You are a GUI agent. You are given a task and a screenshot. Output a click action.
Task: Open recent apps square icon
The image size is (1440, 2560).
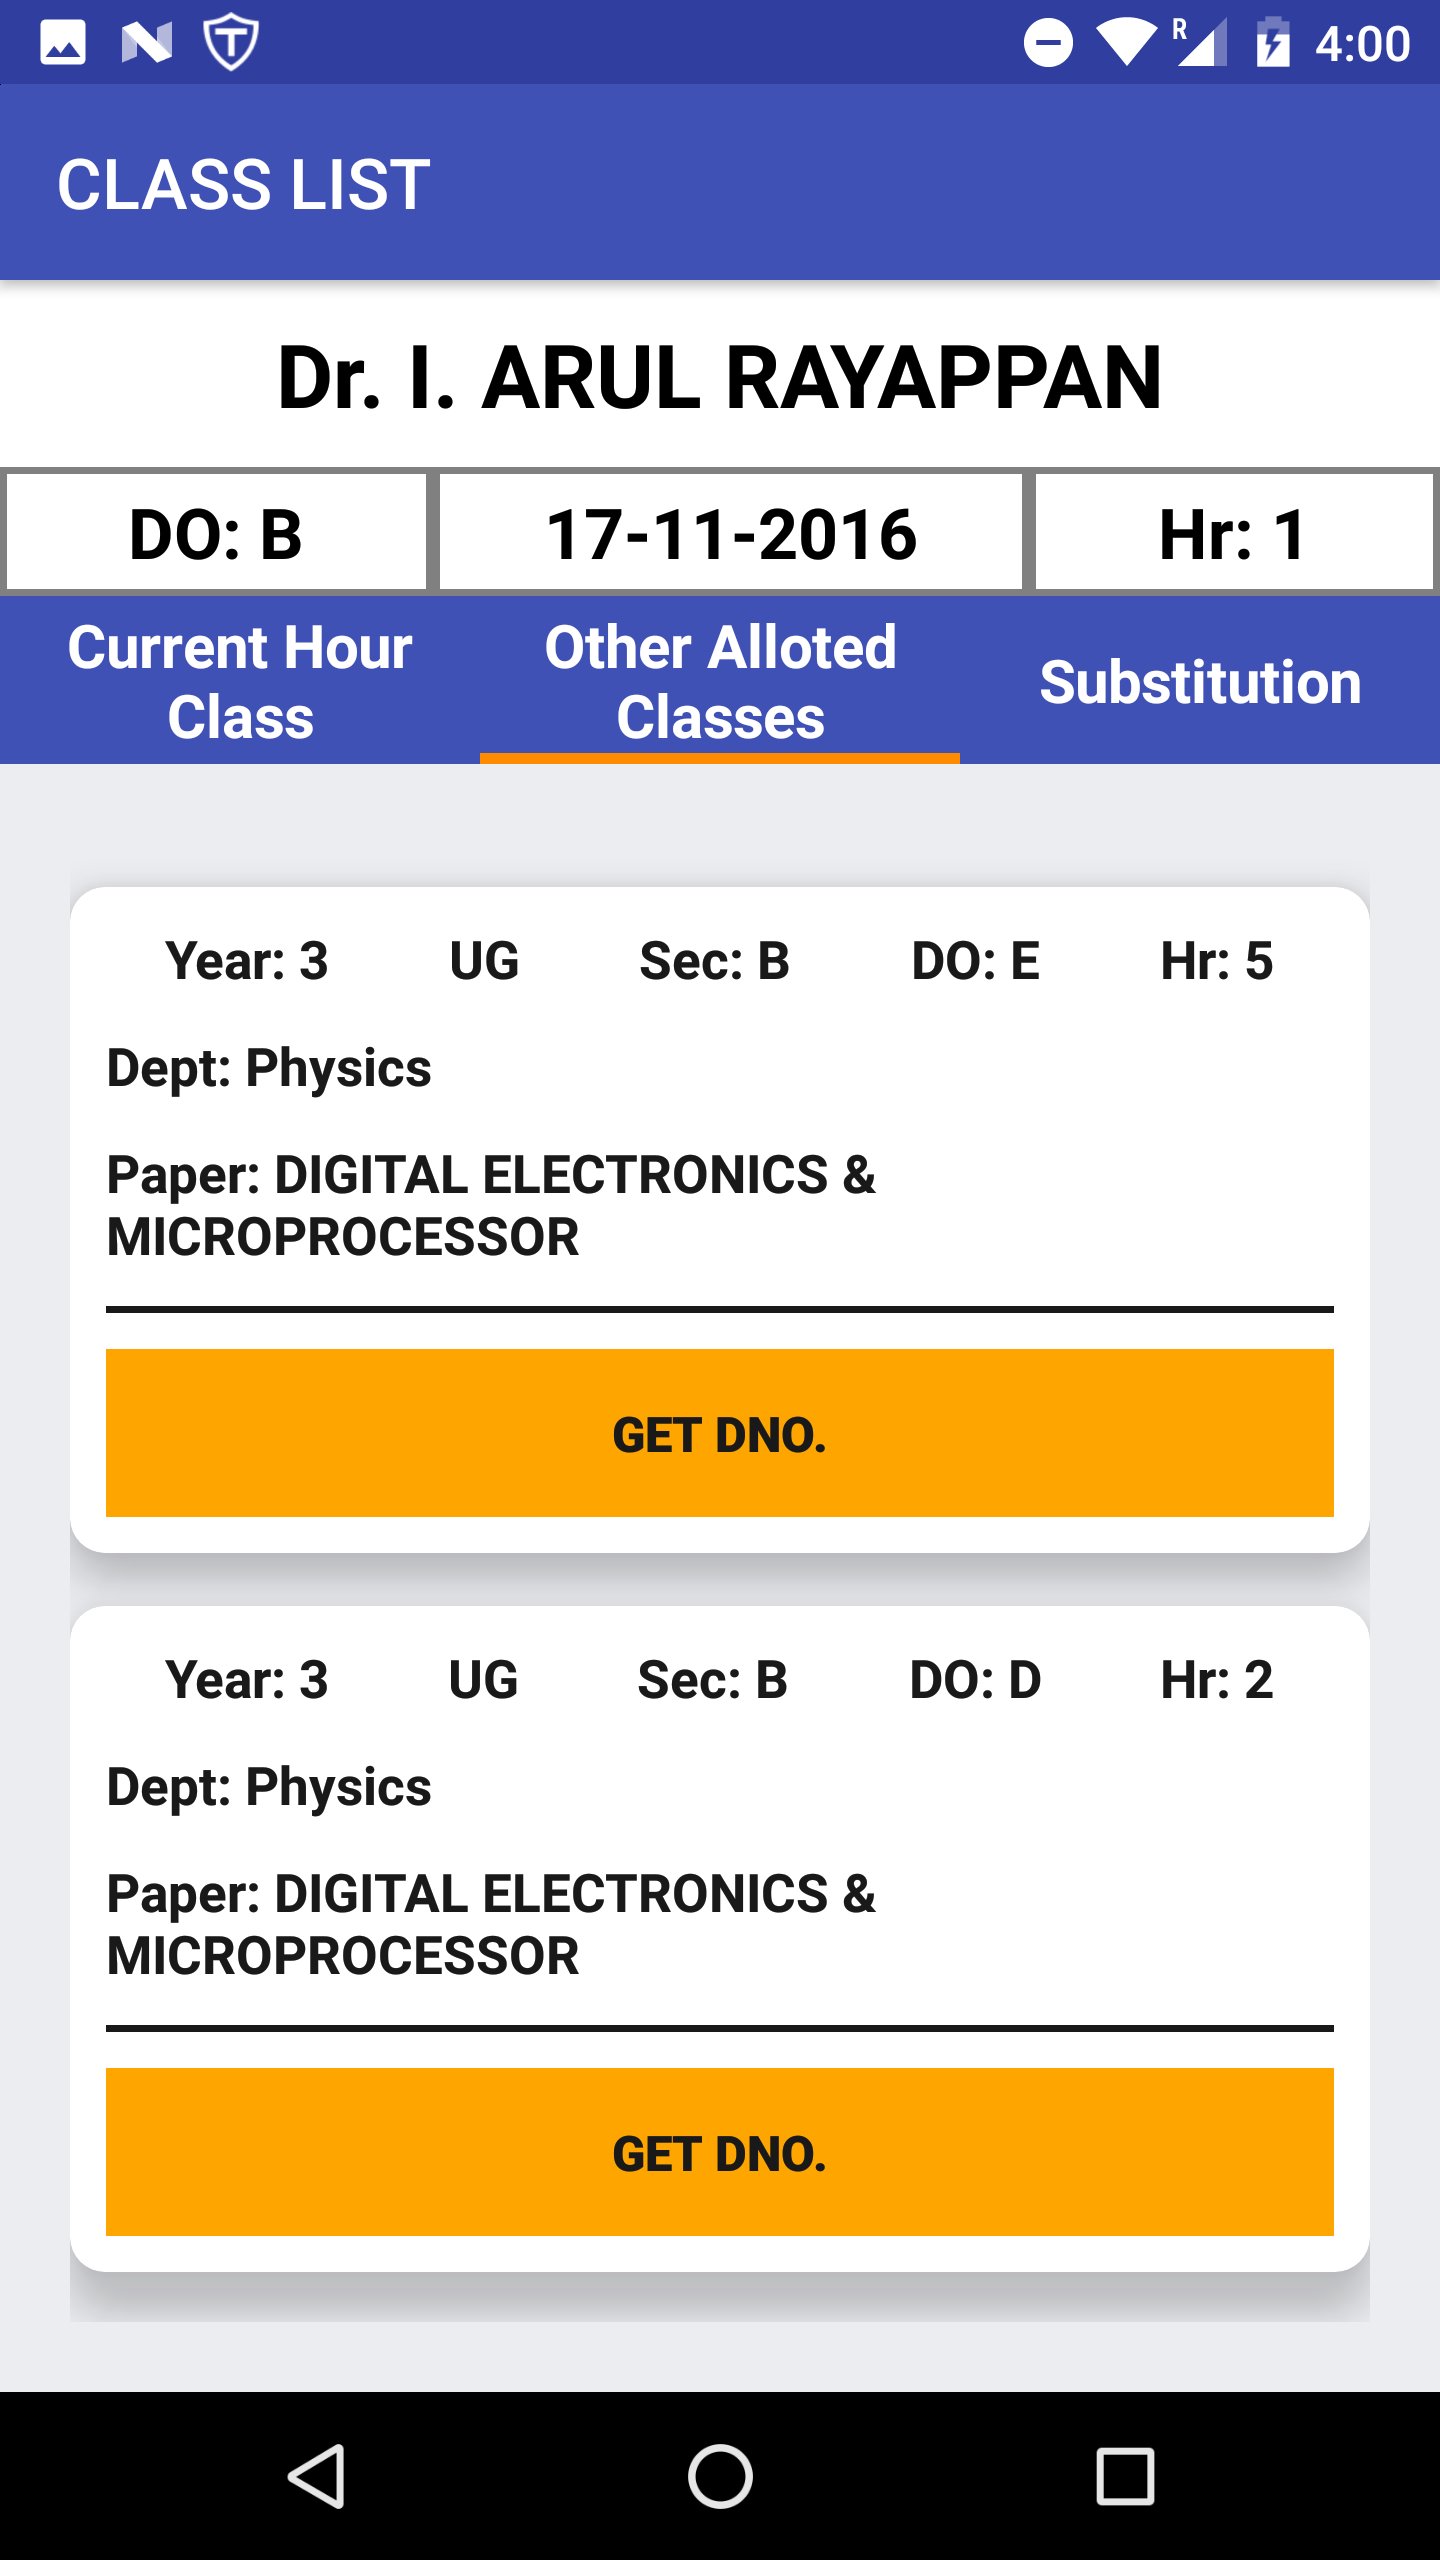click(x=1125, y=2476)
